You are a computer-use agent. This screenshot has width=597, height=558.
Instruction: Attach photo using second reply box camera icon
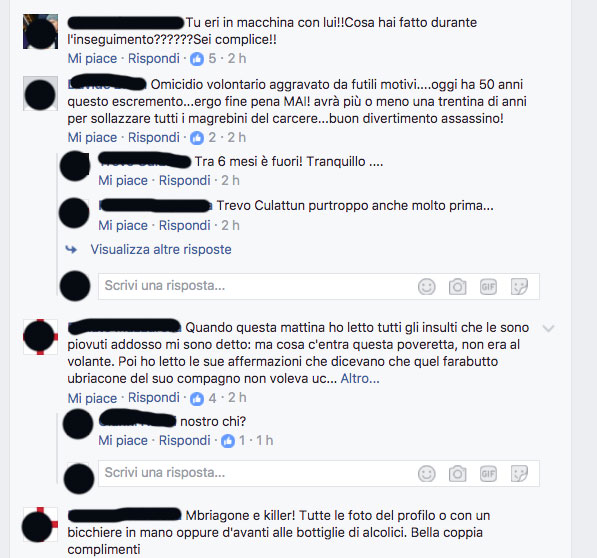457,474
